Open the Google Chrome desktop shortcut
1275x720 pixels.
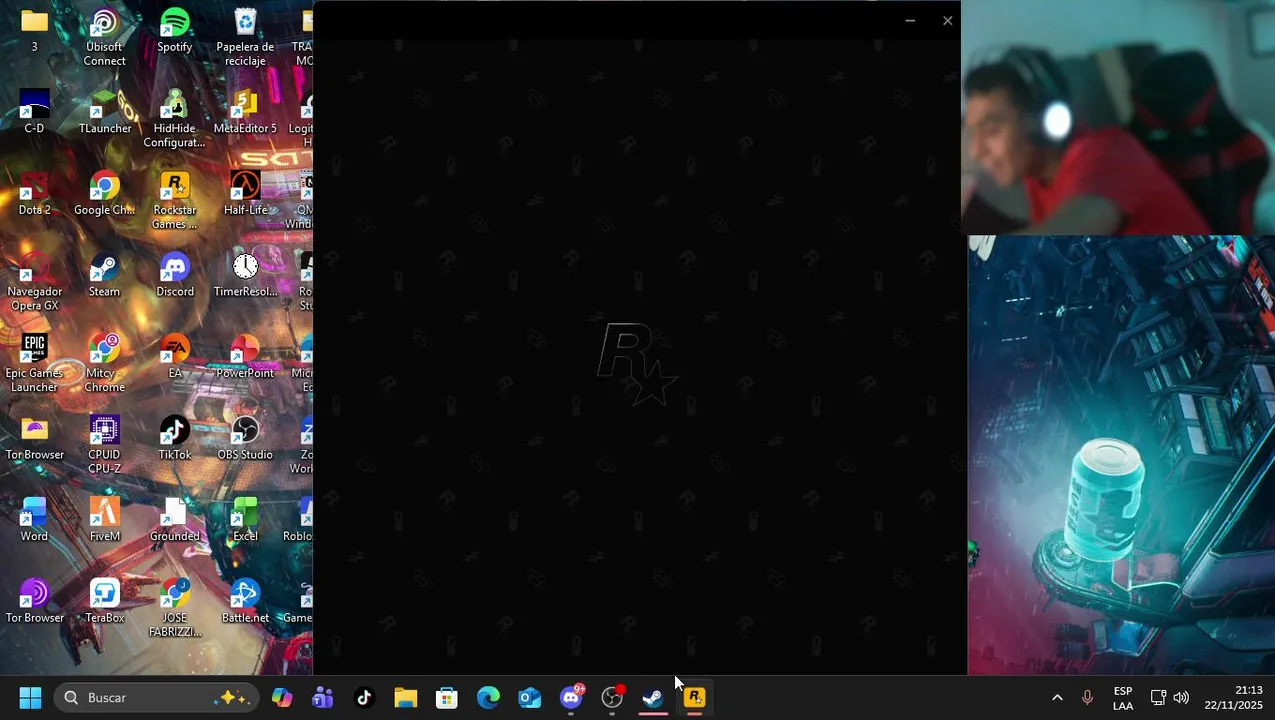click(x=104, y=194)
